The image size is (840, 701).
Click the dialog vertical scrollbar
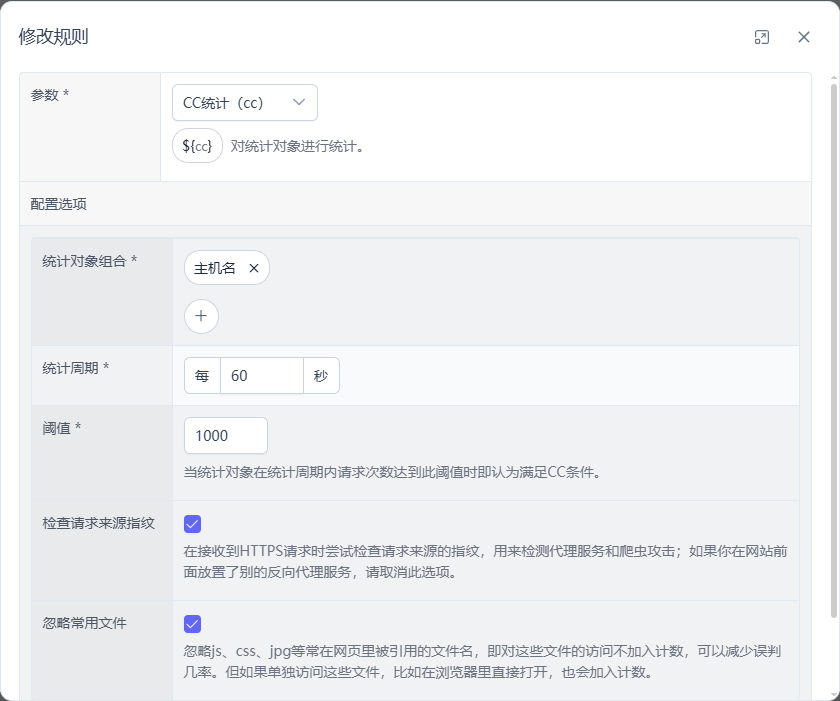click(x=834, y=351)
